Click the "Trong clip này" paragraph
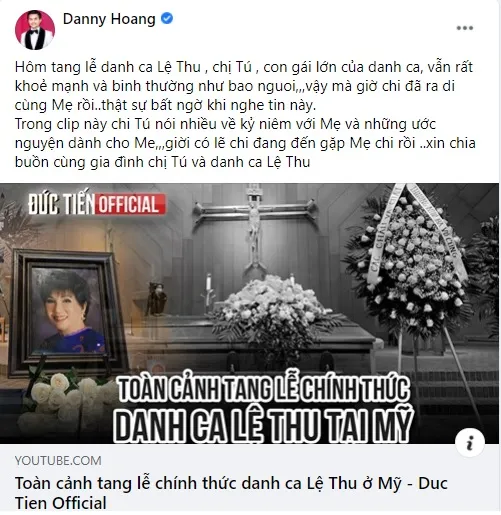 coord(245,143)
